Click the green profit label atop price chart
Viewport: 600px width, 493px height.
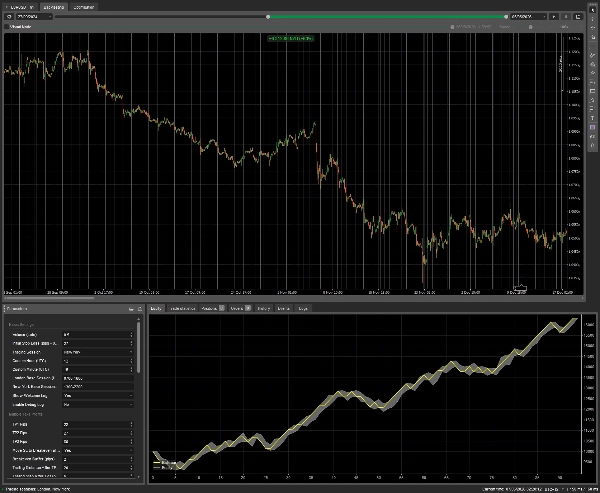click(291, 38)
